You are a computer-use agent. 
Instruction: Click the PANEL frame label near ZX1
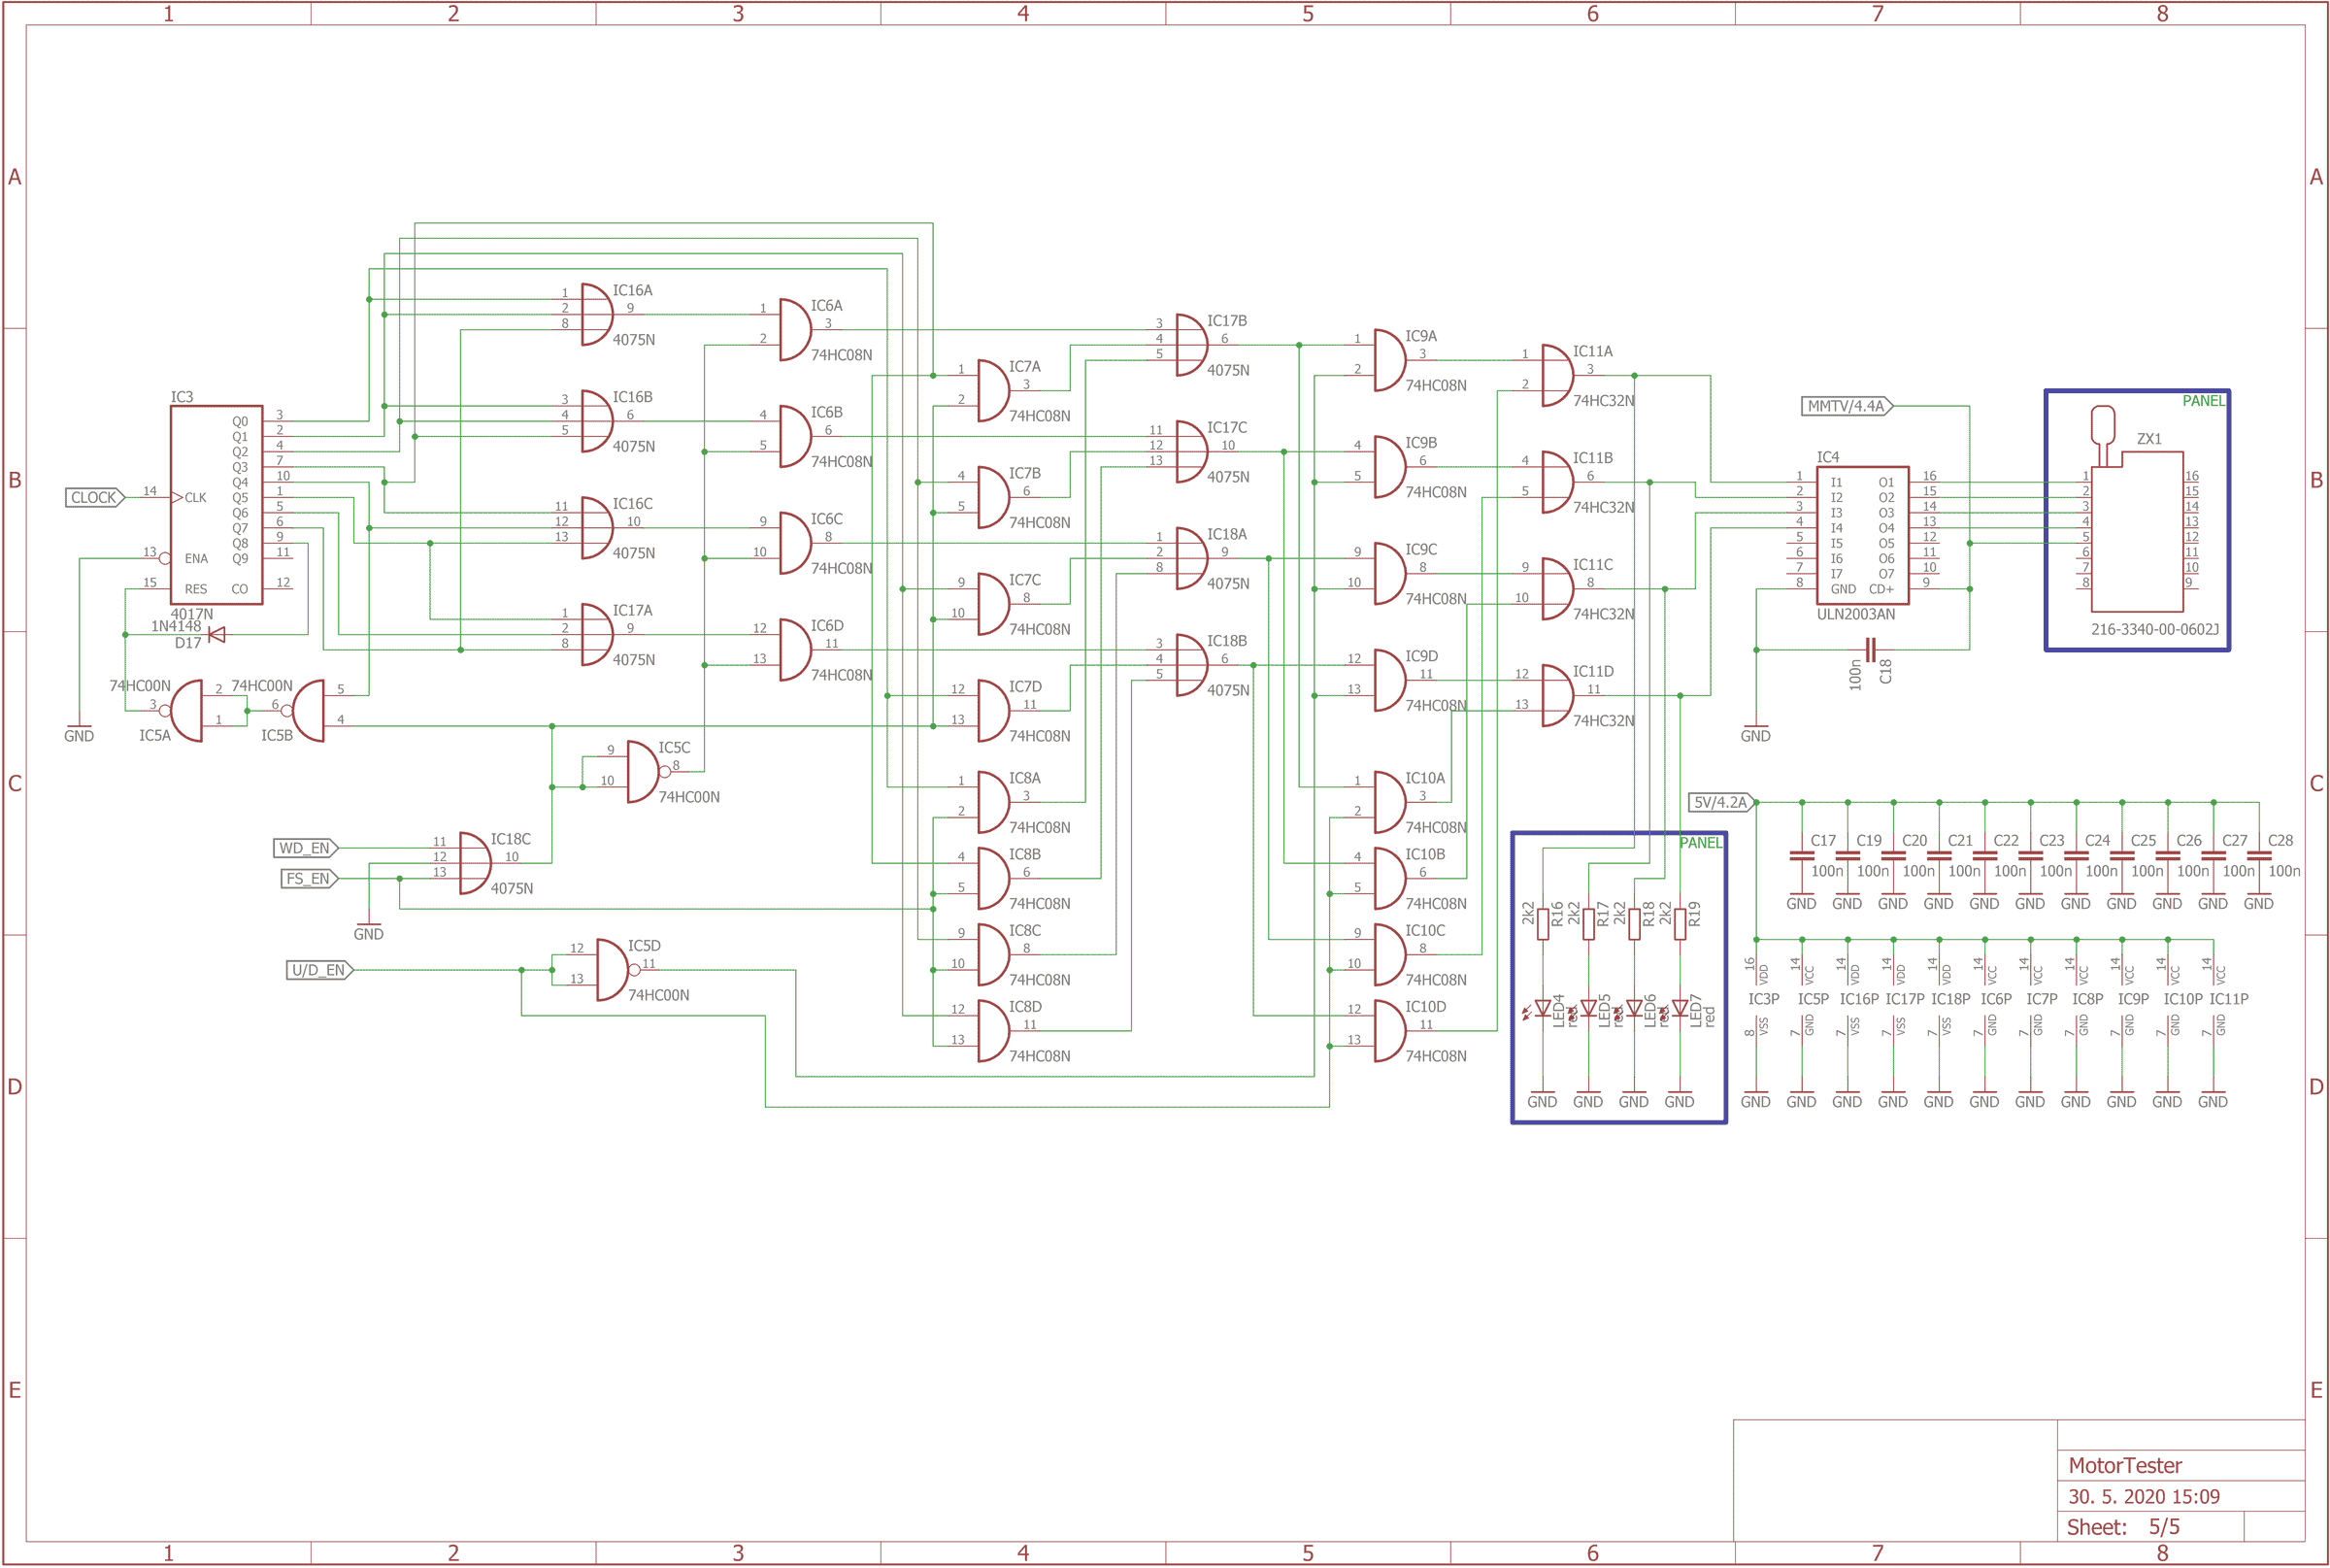[2204, 401]
